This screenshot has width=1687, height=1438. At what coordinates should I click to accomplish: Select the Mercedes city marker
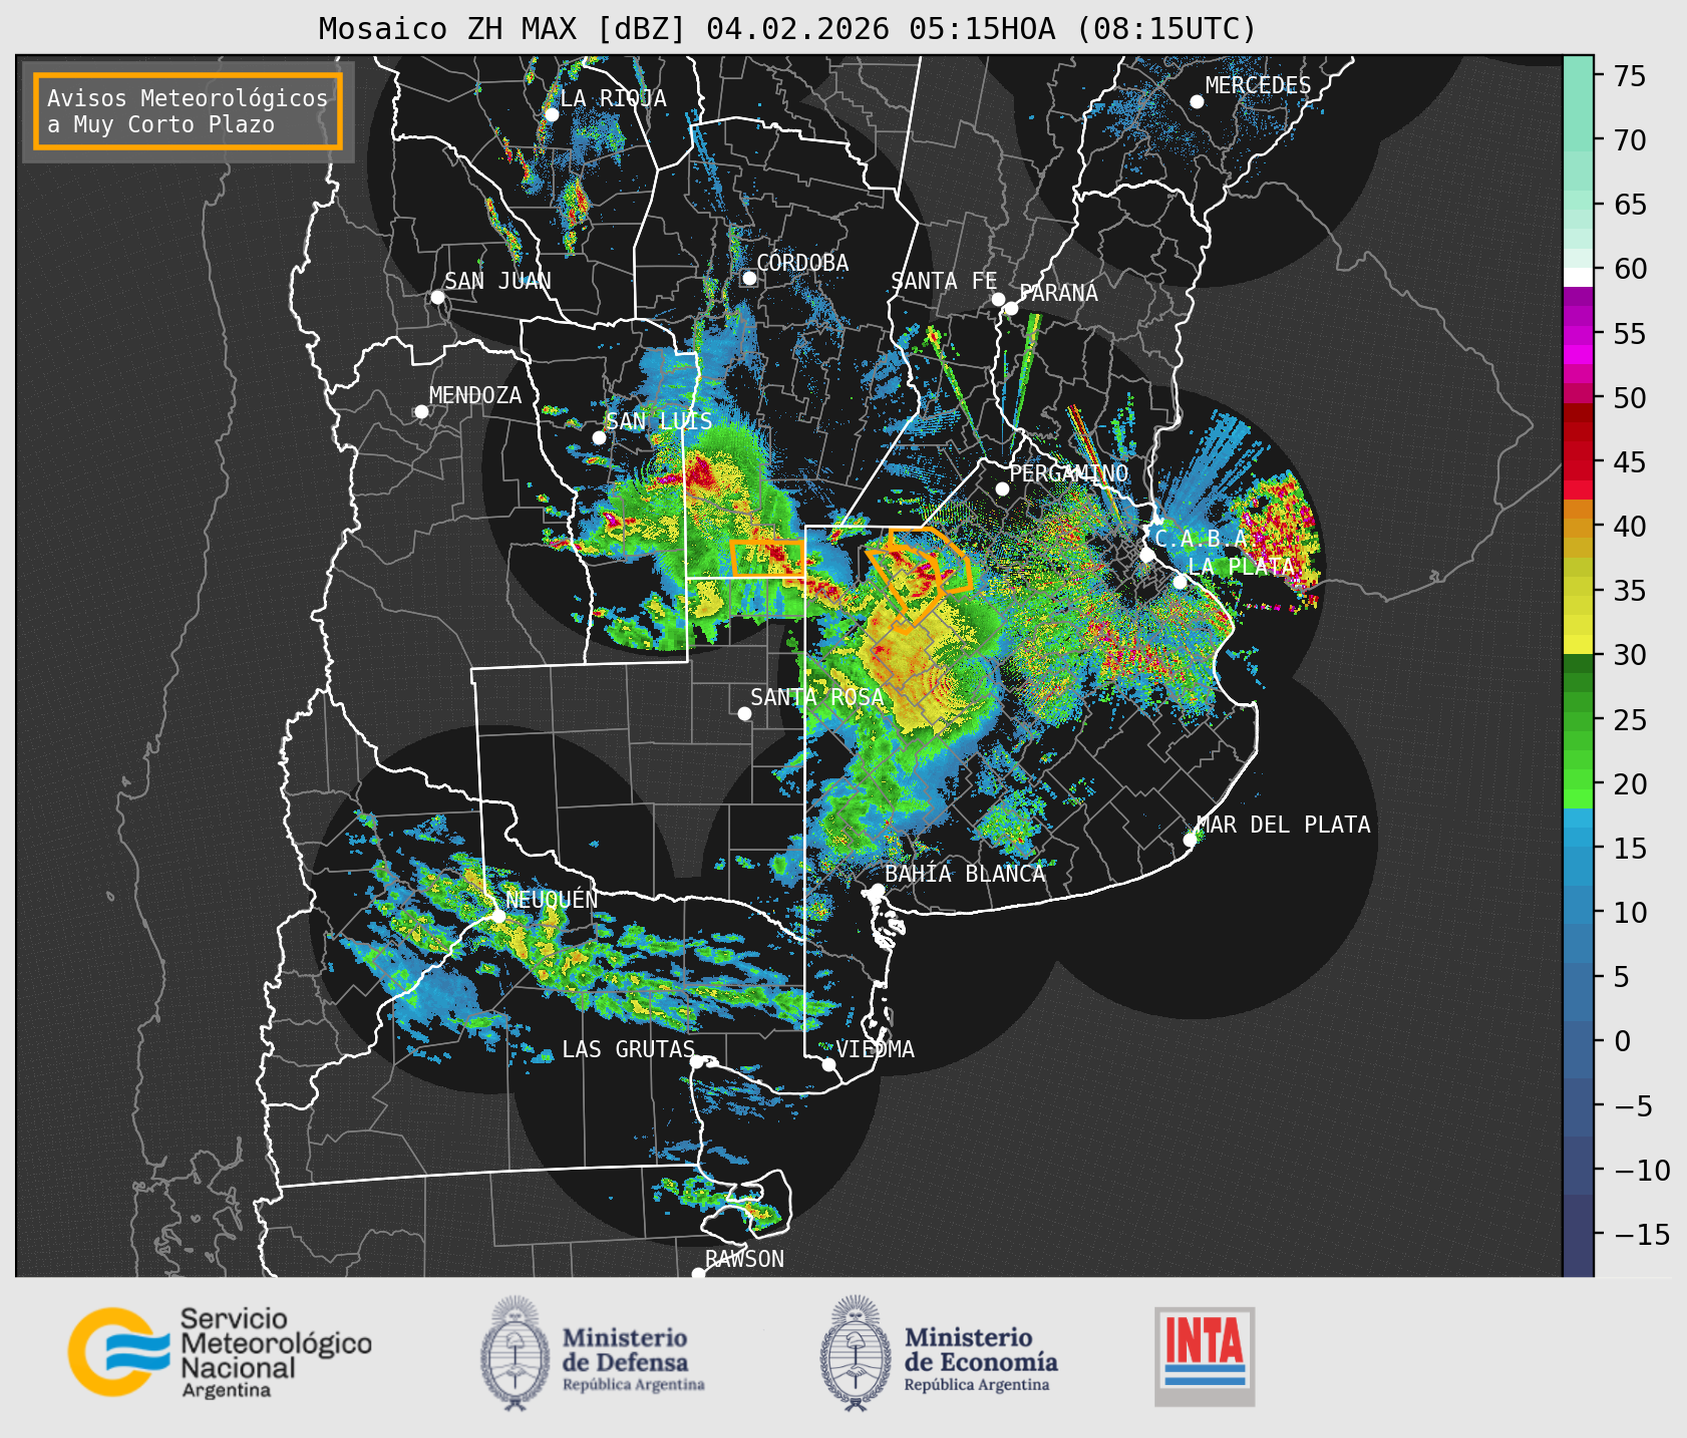coord(1196,102)
